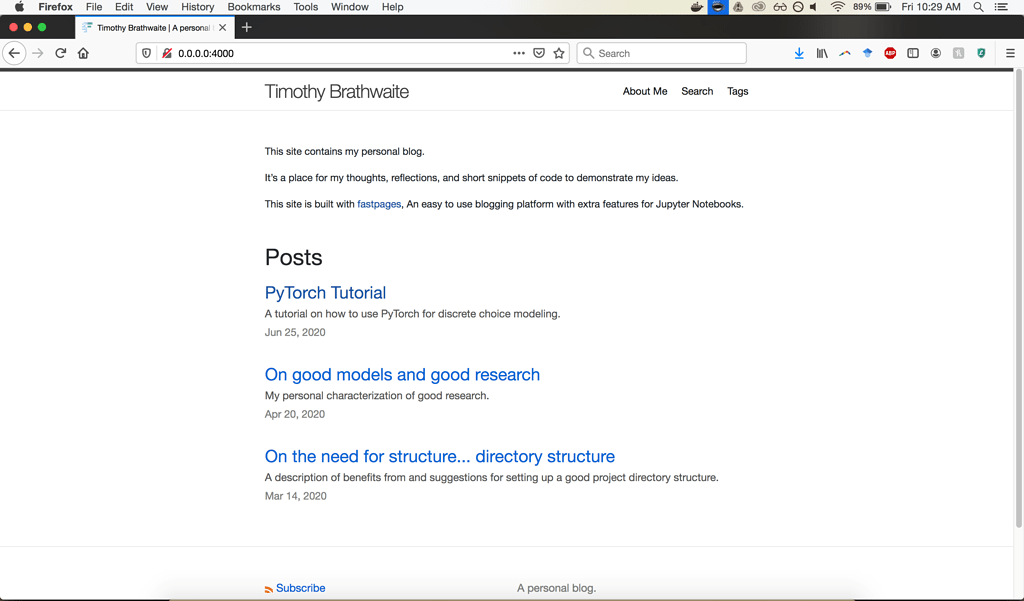Screen dimensions: 1024x601
Task: Toggle the browser sidebar view
Action: (913, 53)
